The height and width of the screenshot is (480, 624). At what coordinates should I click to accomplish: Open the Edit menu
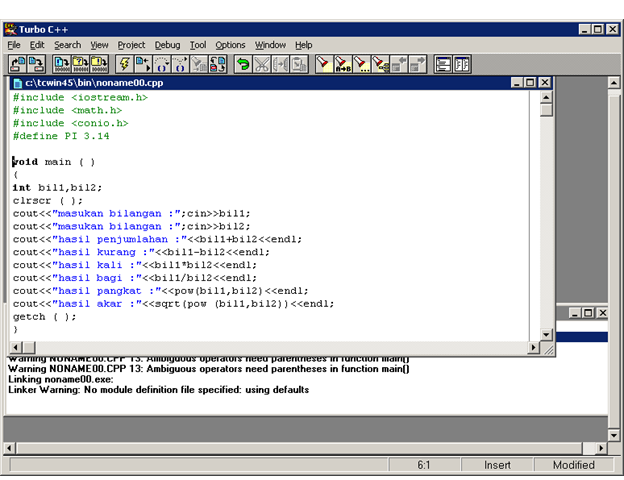click(37, 45)
